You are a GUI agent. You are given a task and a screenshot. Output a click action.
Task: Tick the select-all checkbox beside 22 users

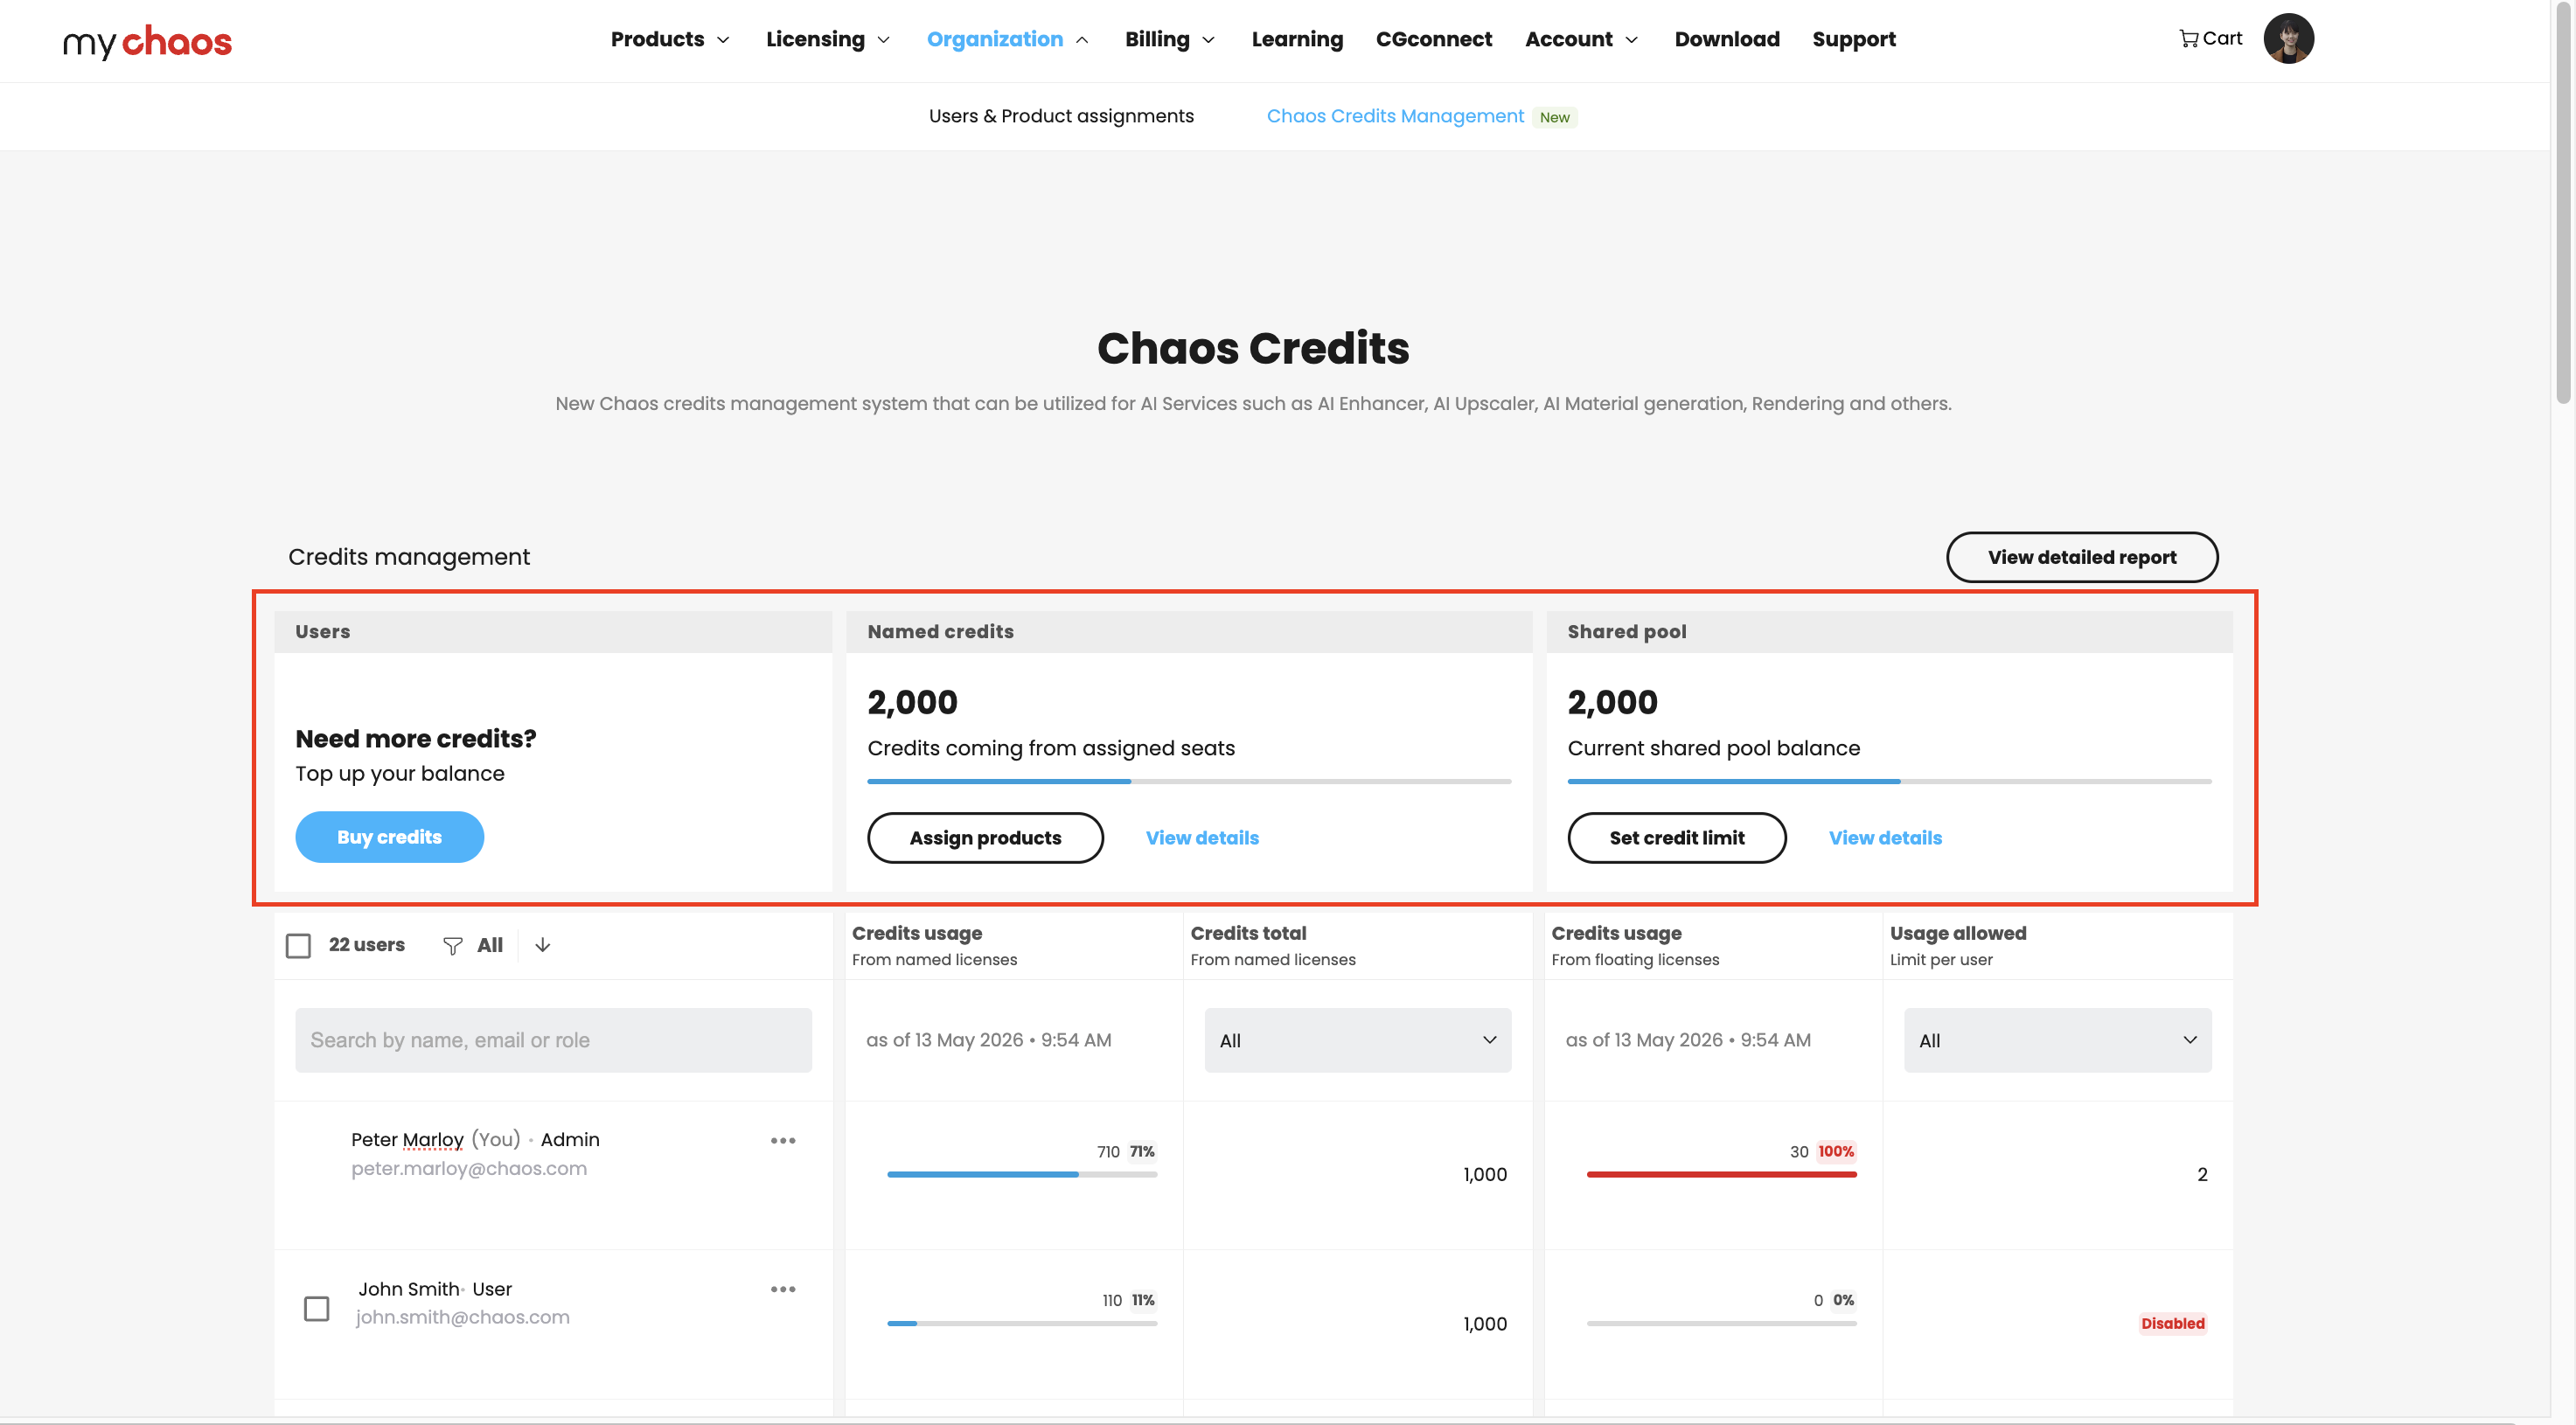click(298, 945)
